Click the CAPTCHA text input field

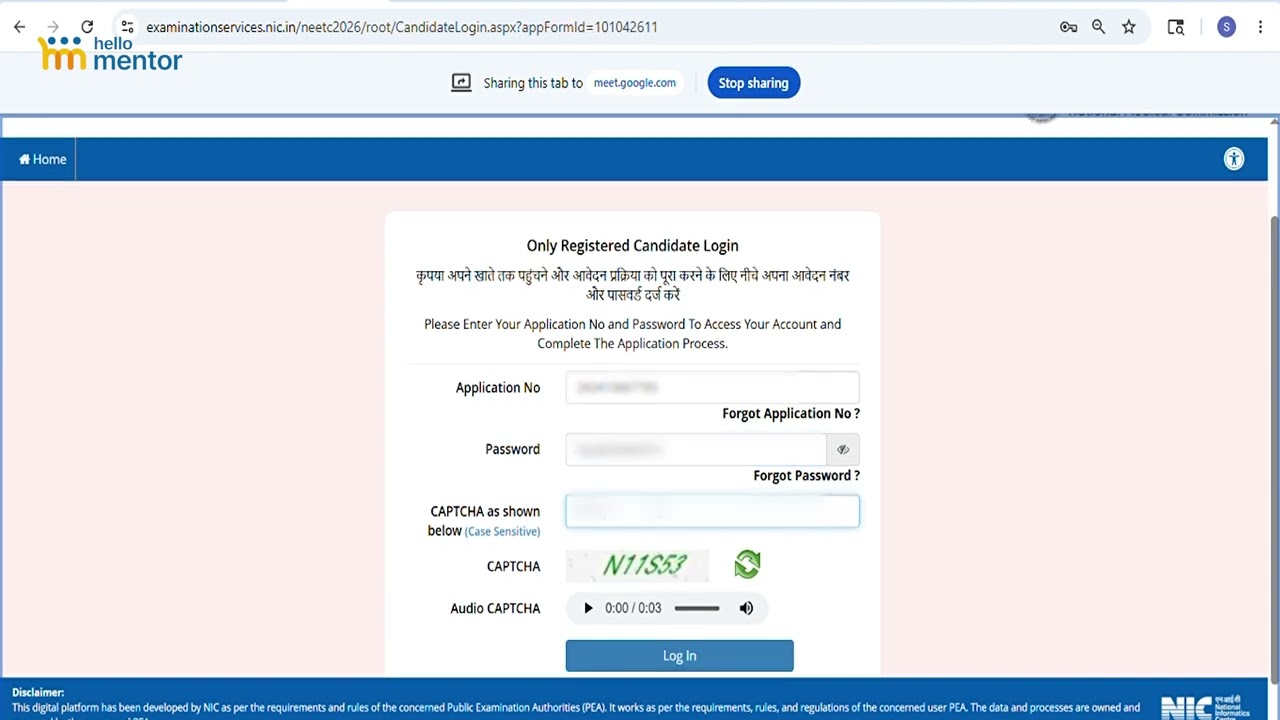[x=712, y=511]
